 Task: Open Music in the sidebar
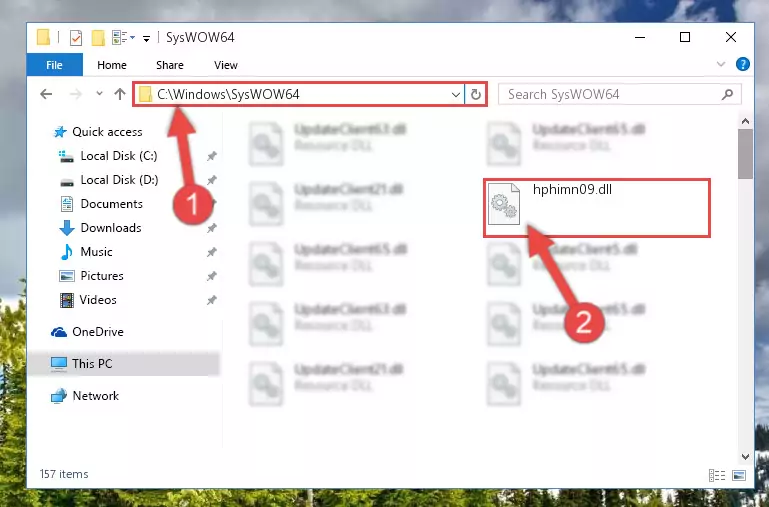tap(96, 252)
